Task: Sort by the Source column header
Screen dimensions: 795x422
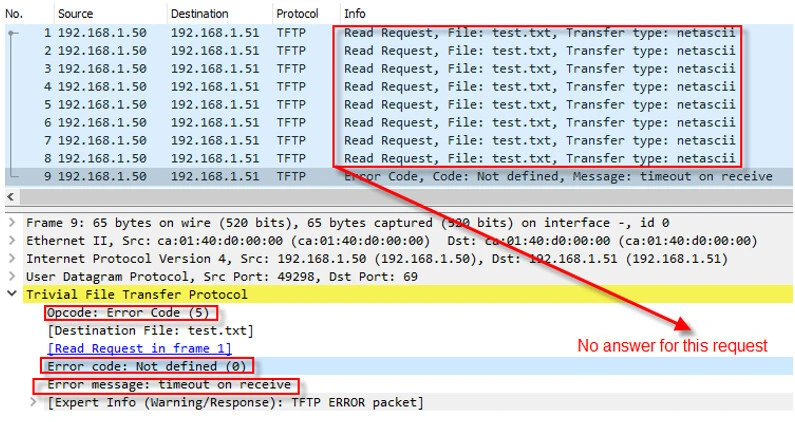Action: pos(75,14)
